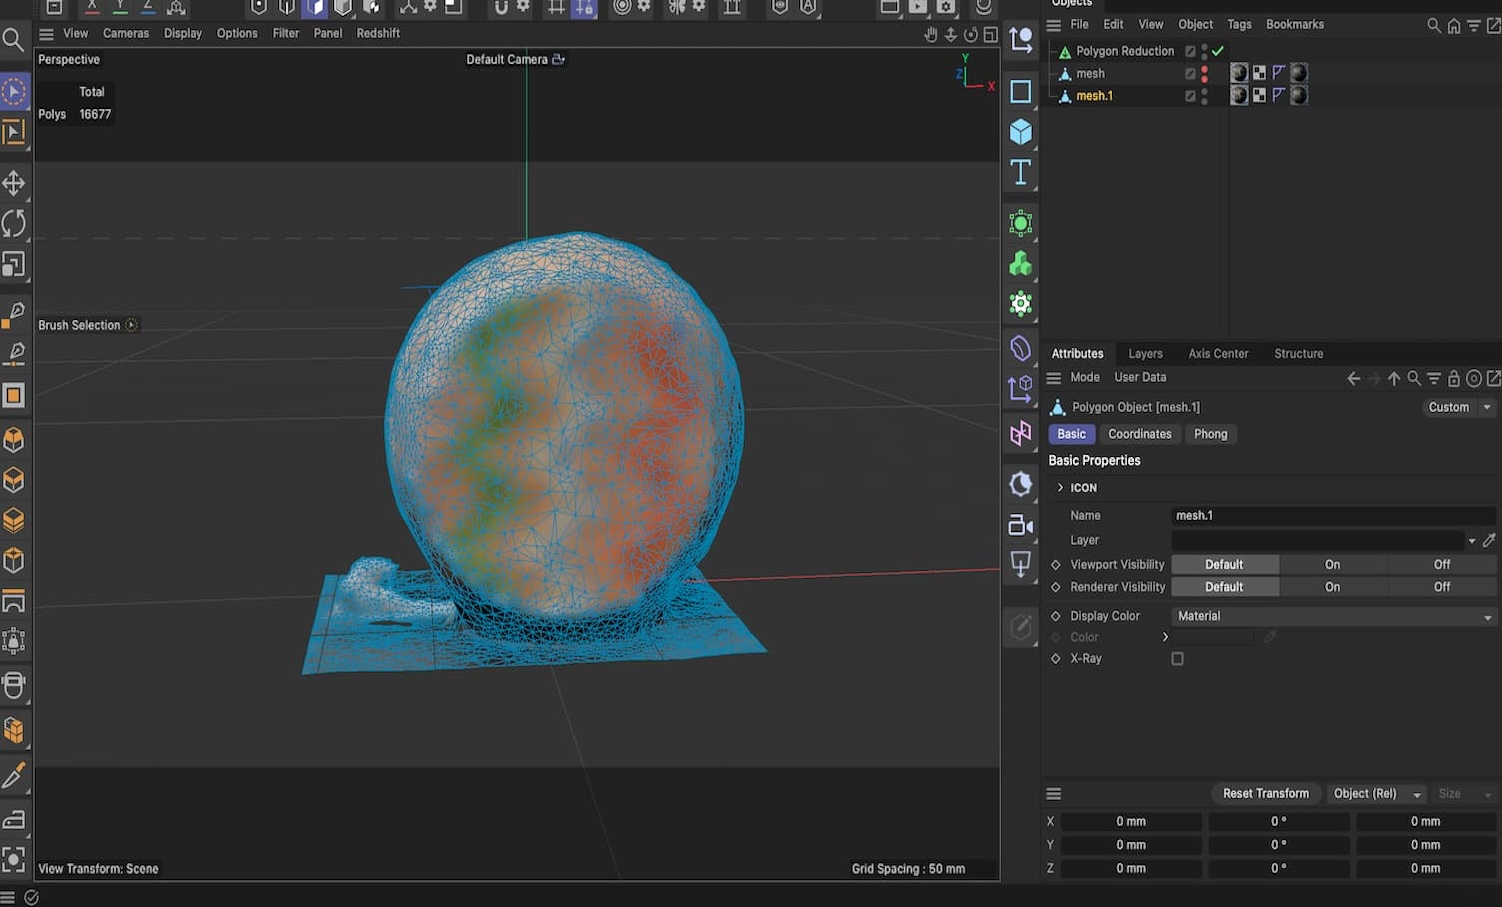Select the Move tool

click(15, 183)
